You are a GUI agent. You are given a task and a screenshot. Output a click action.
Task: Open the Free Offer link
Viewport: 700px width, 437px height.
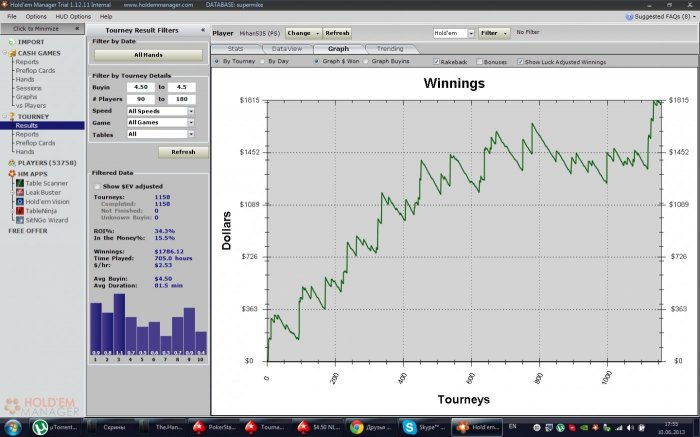click(28, 231)
